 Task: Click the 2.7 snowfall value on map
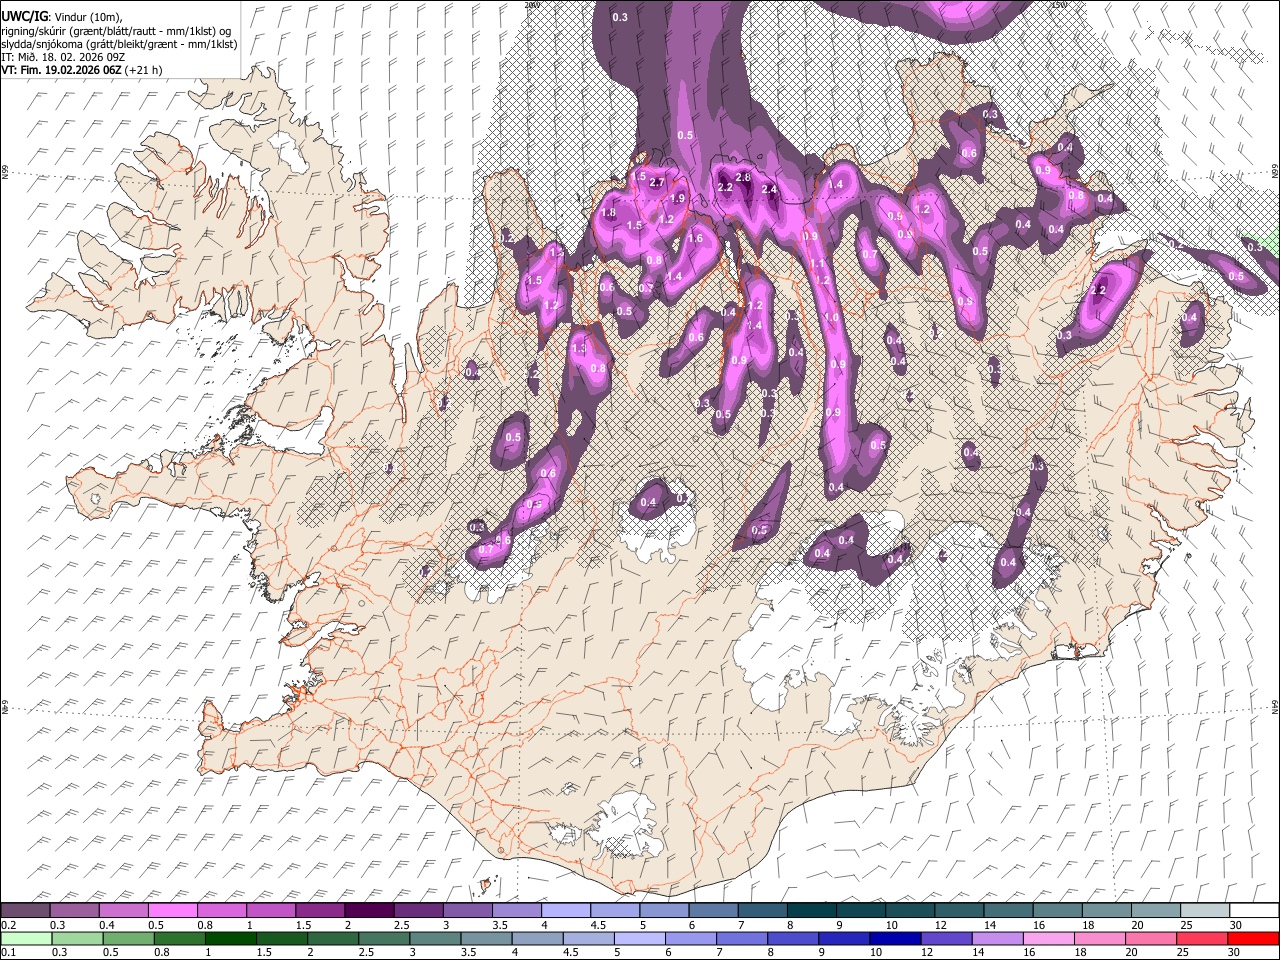pos(657,183)
